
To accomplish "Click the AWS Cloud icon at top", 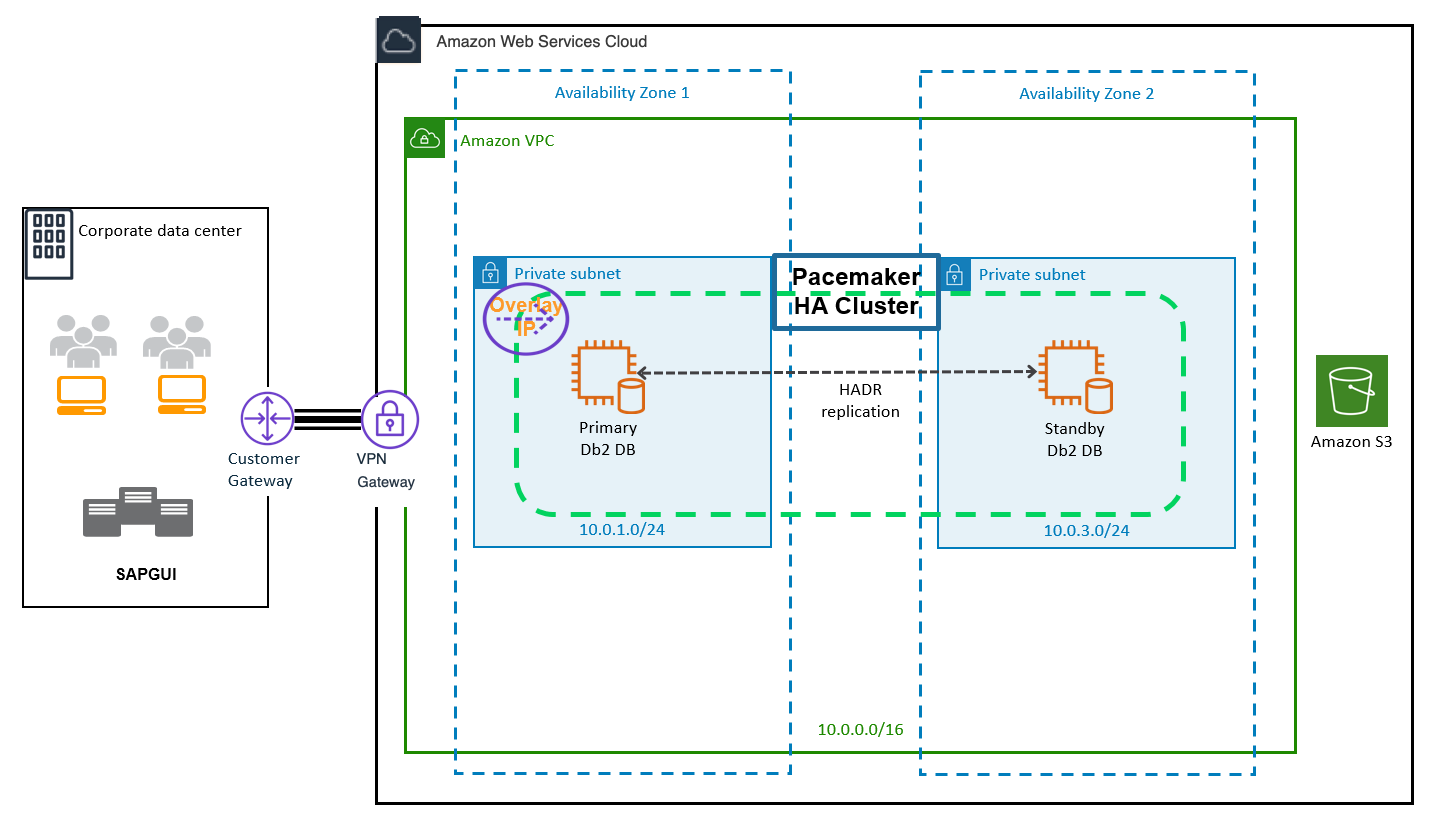I will 397,42.
